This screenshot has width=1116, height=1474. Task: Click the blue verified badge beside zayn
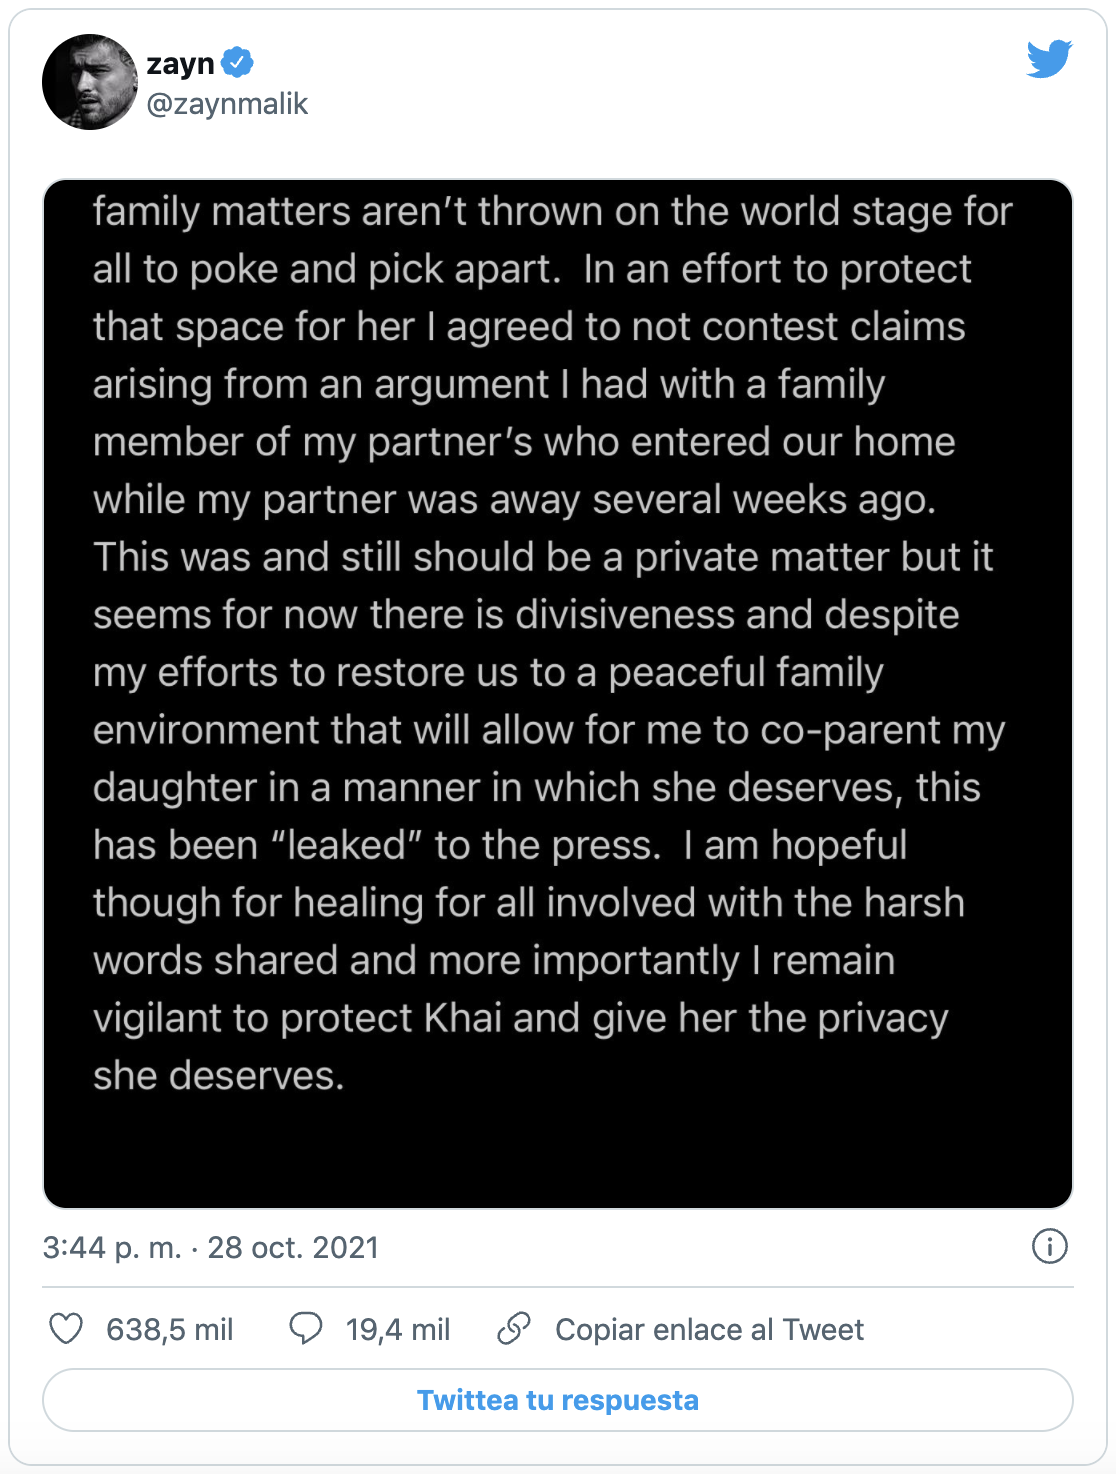click(237, 63)
